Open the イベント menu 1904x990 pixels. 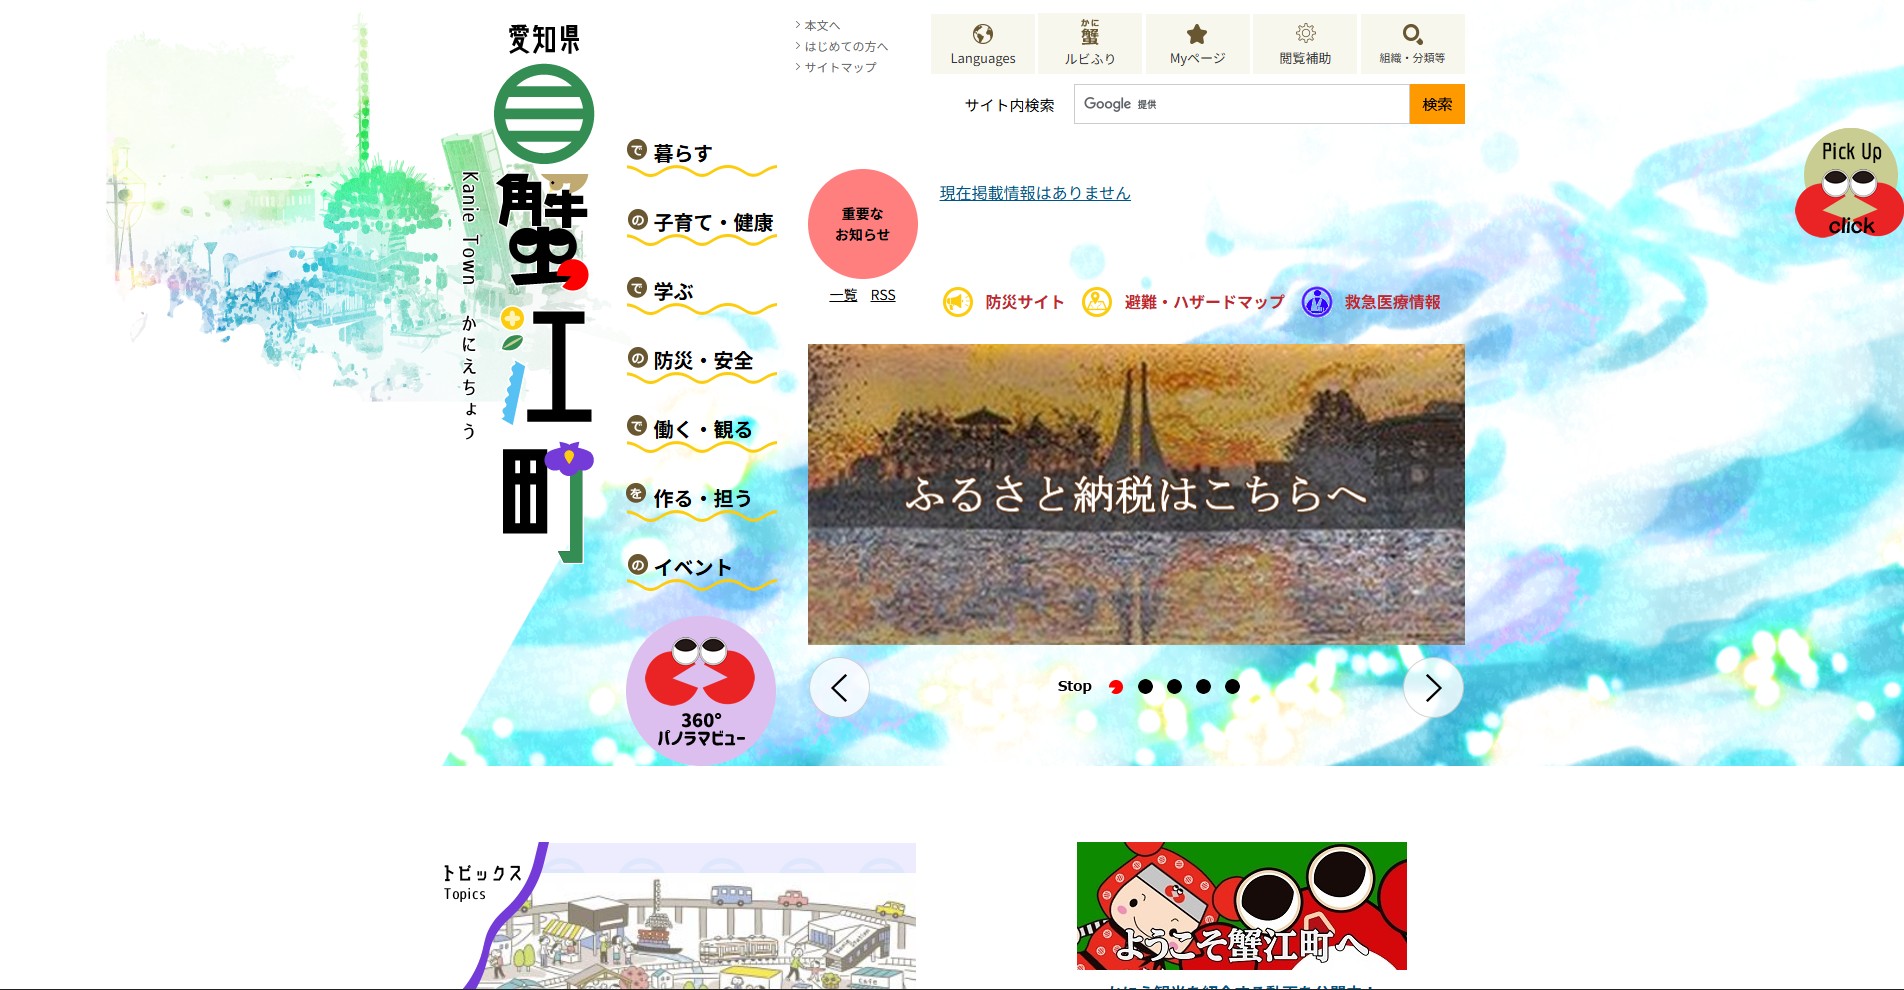pos(701,571)
